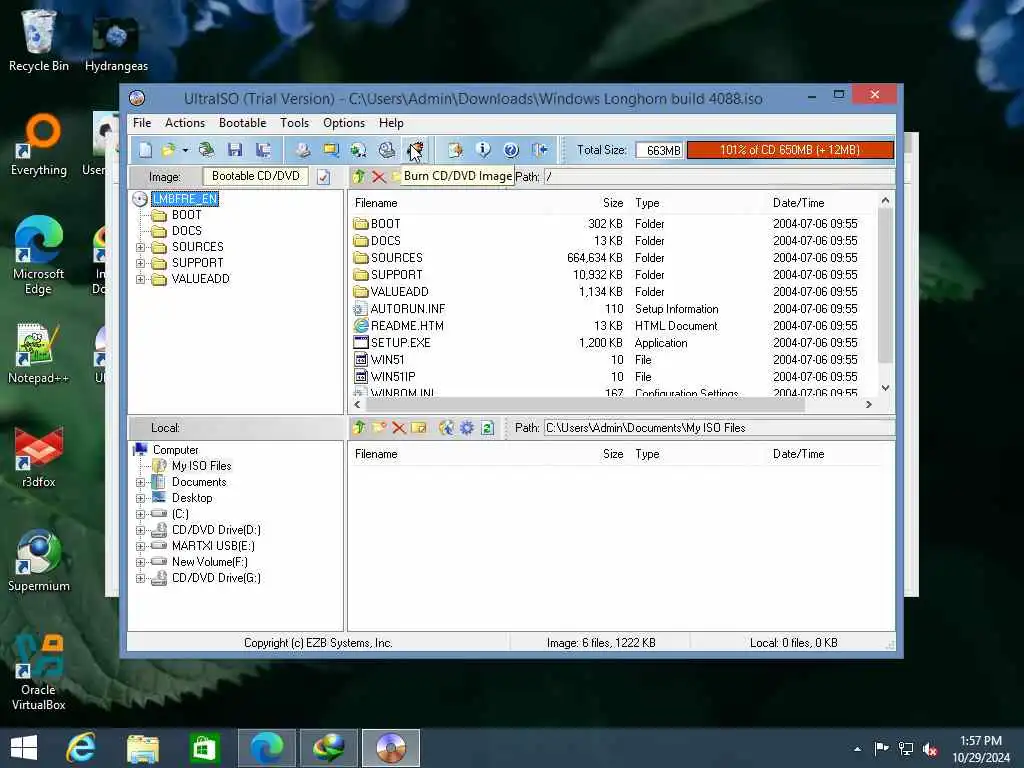The height and width of the screenshot is (768, 1024).
Task: Click the rename folder icon in local pane
Action: [419, 428]
